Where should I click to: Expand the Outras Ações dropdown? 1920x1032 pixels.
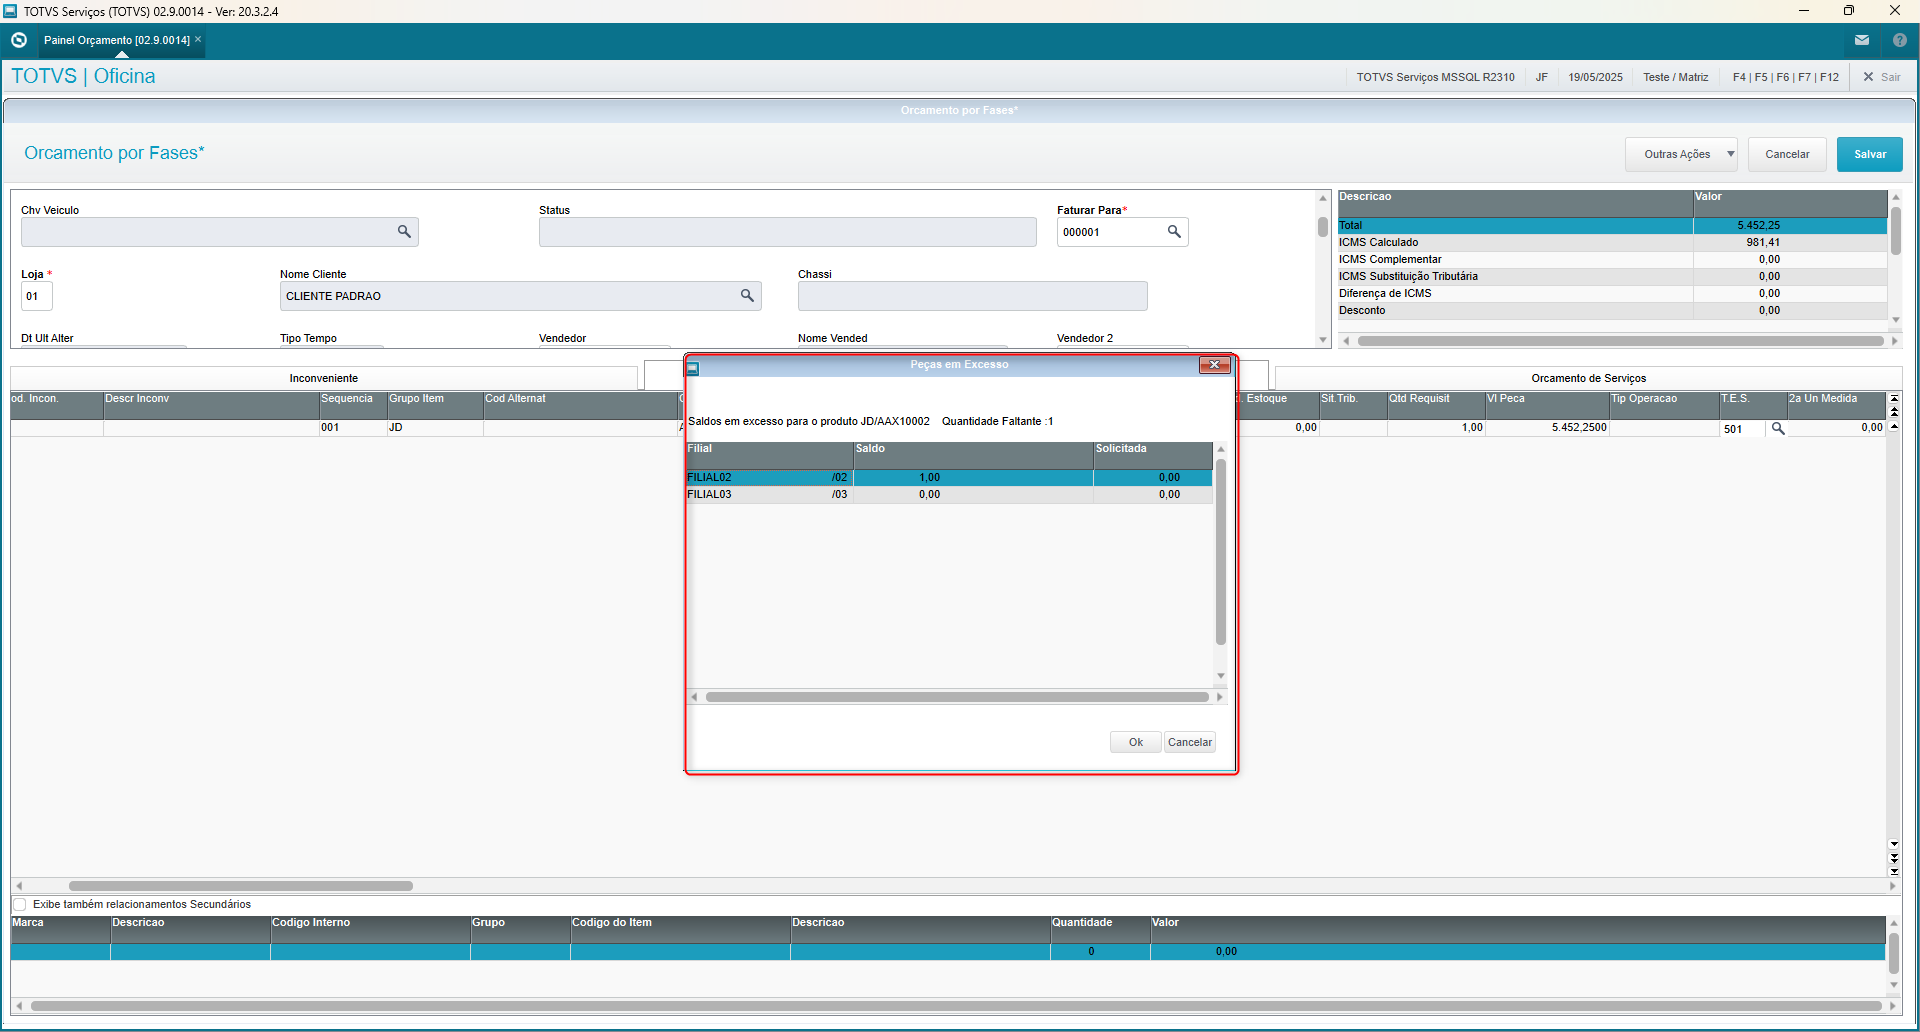click(1681, 154)
